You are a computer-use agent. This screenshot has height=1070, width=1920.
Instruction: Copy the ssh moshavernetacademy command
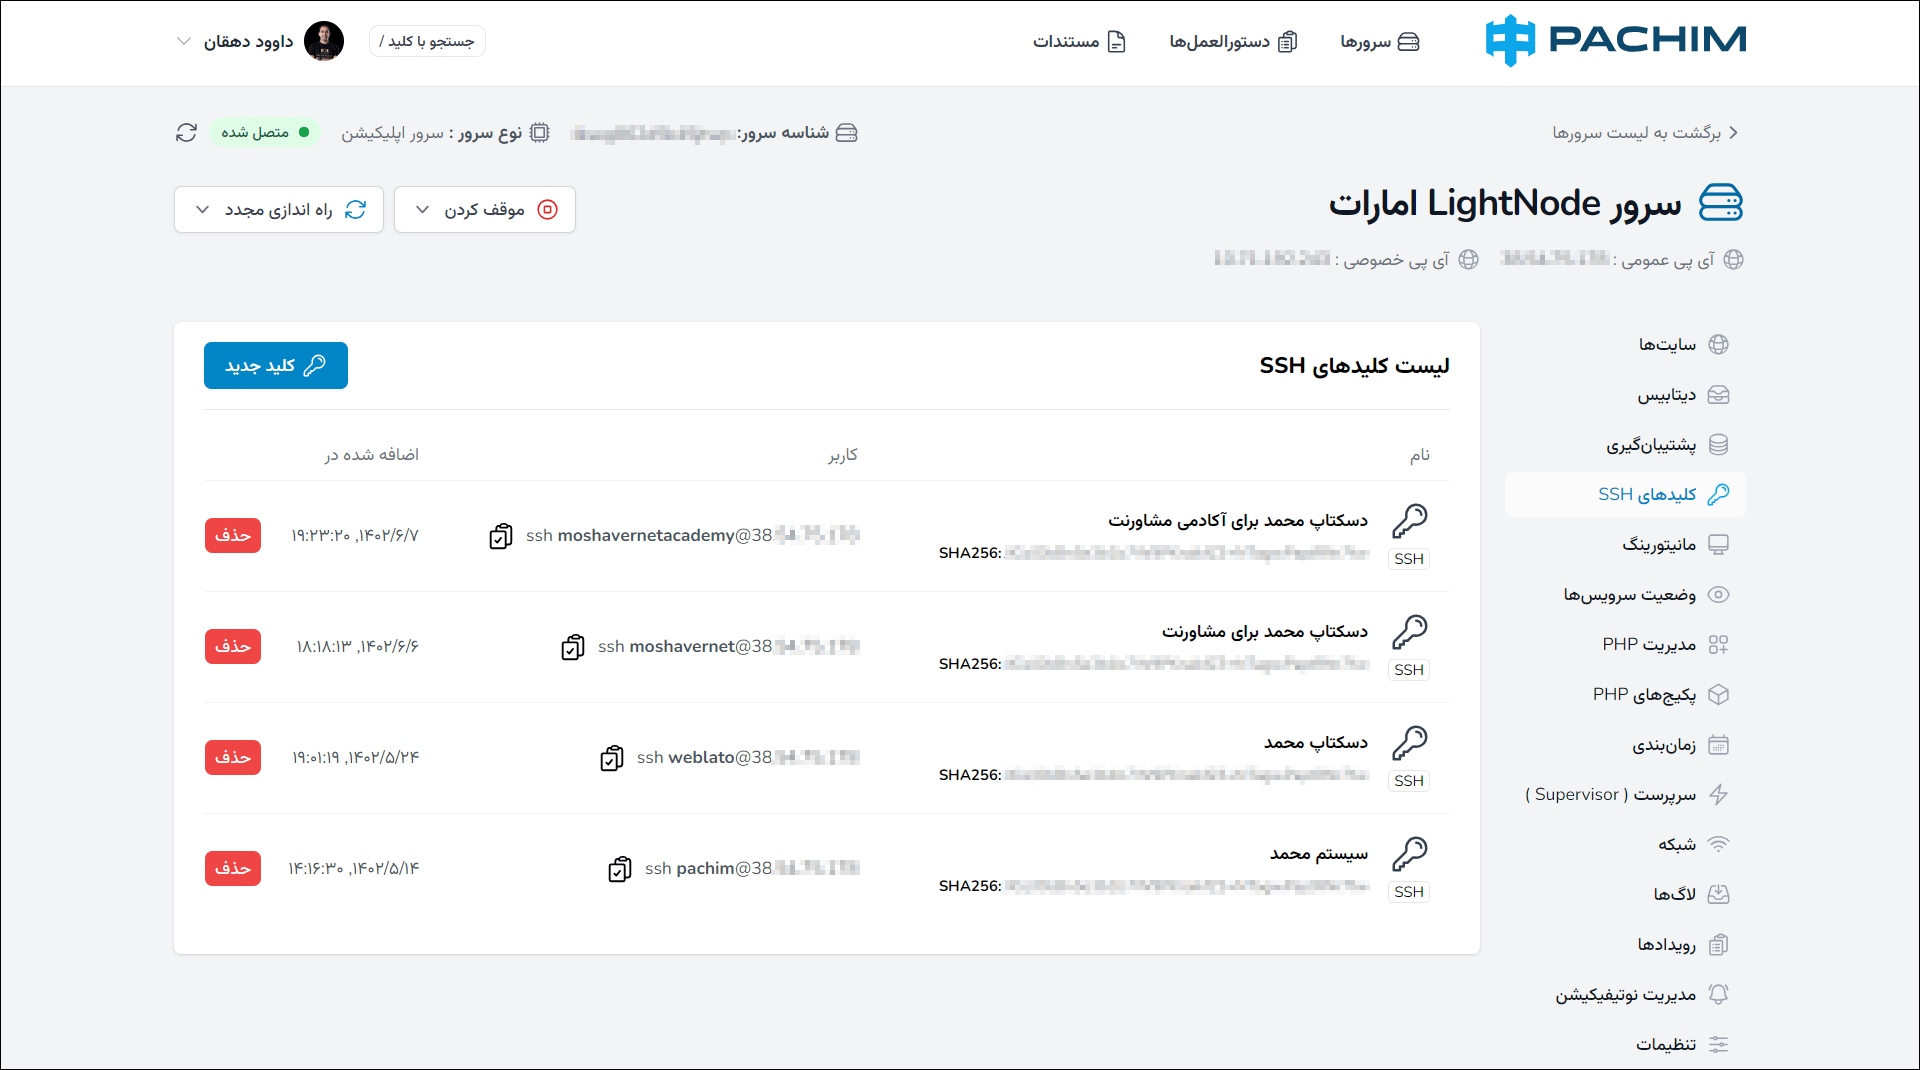(501, 537)
